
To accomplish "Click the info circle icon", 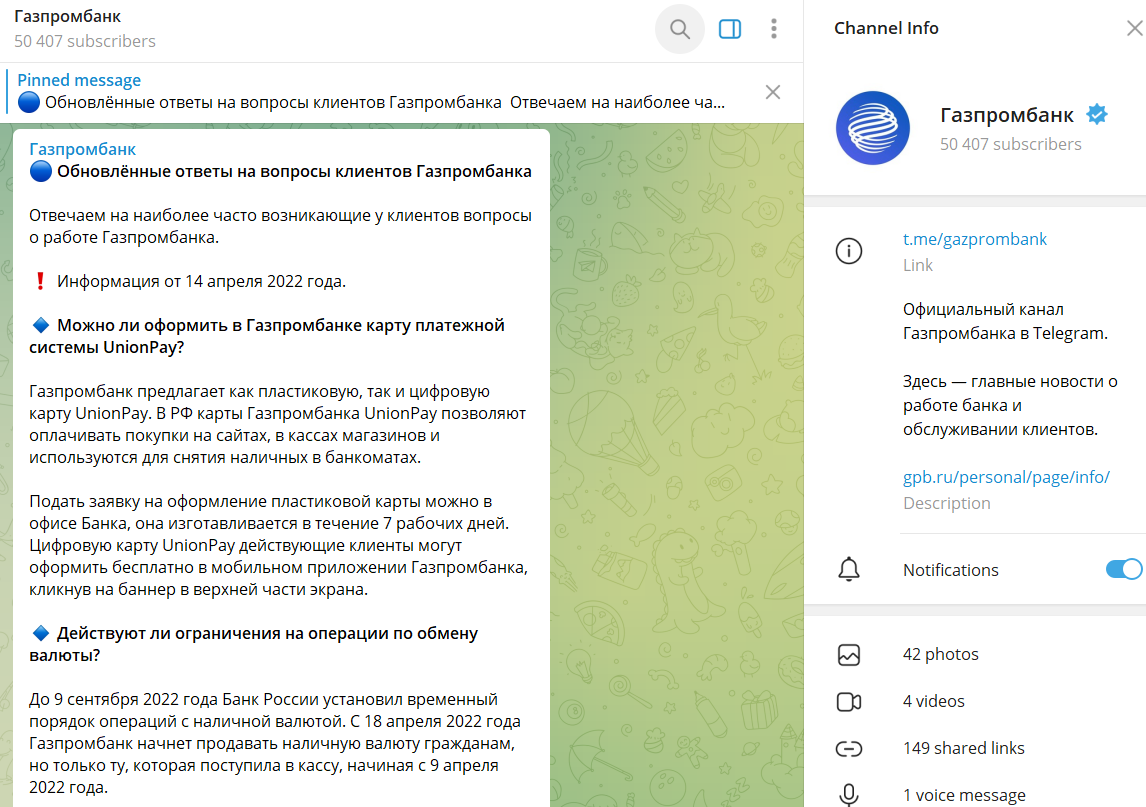I will tap(849, 251).
